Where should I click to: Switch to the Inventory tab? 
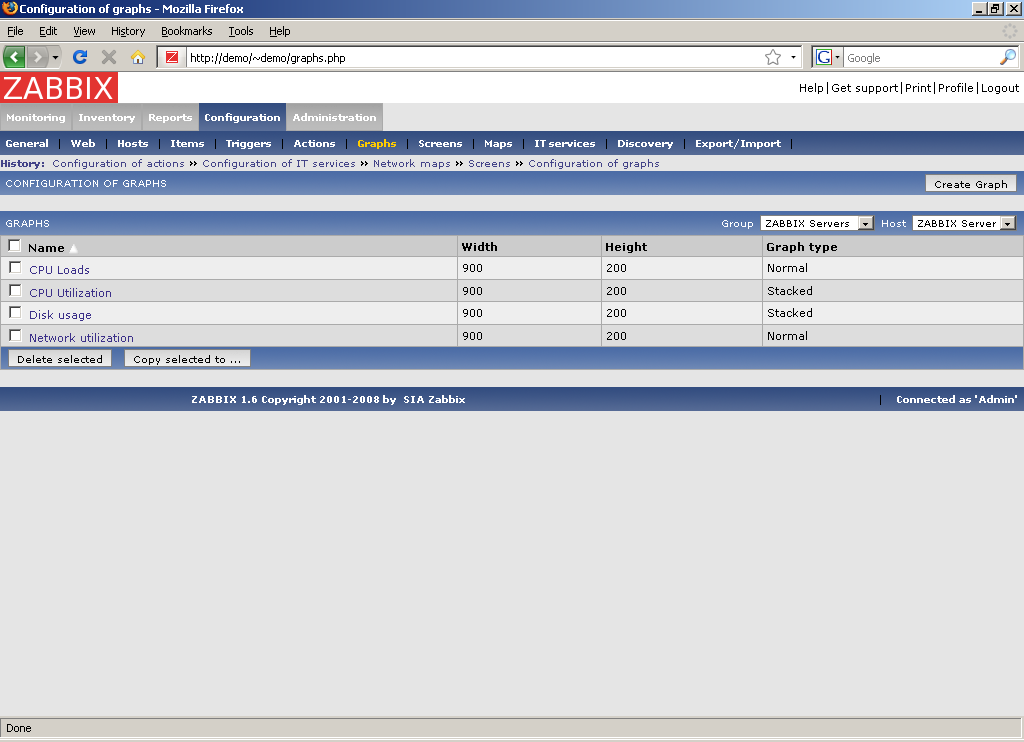[106, 118]
